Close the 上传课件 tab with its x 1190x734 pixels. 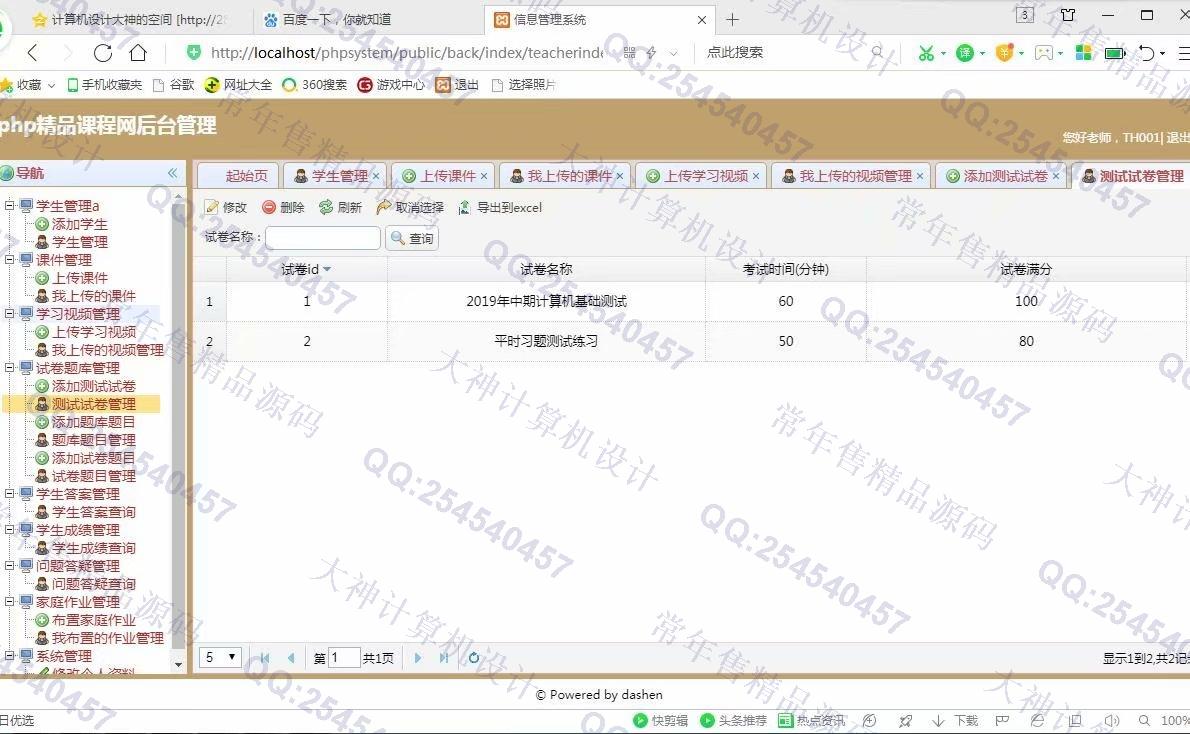[x=484, y=176]
